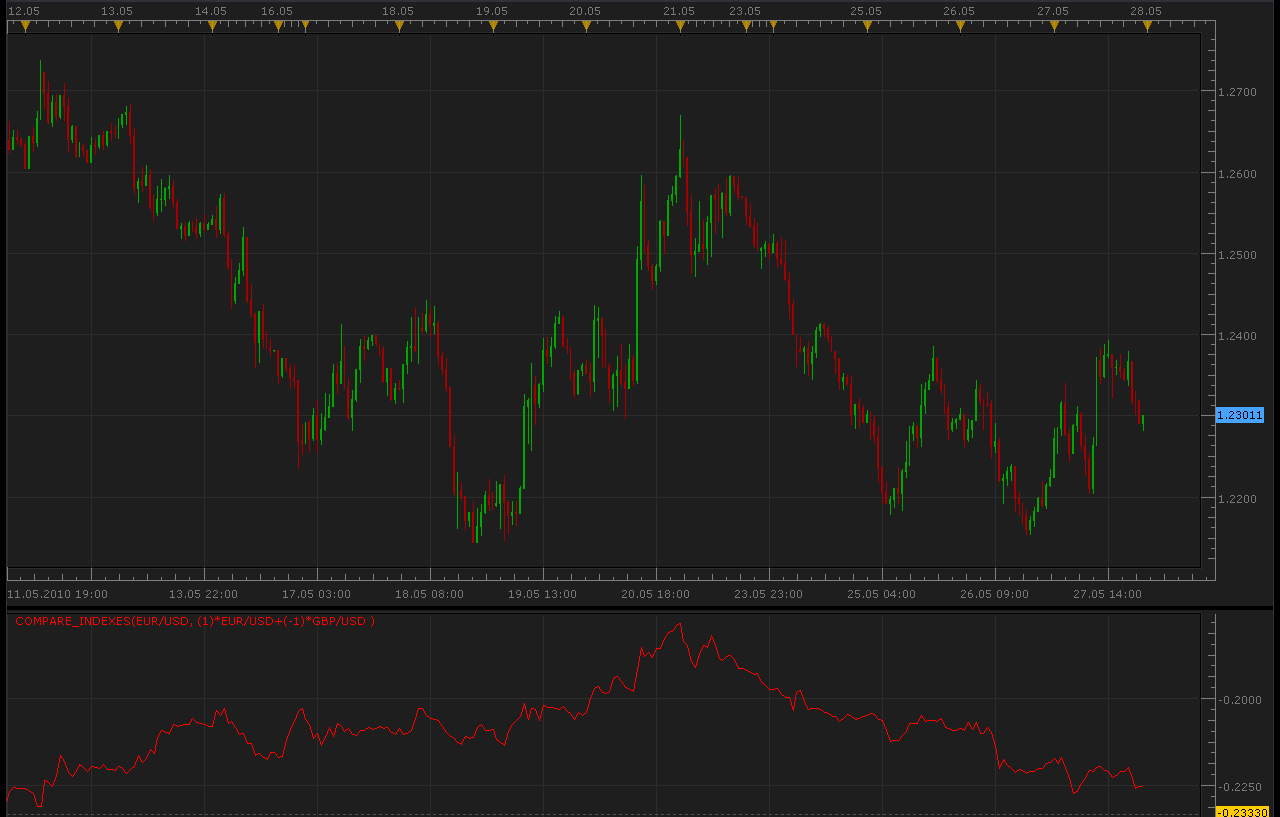Viewport: 1280px width, 817px height.
Task: Click the 23.05 23:00 time label
Action: click(768, 594)
